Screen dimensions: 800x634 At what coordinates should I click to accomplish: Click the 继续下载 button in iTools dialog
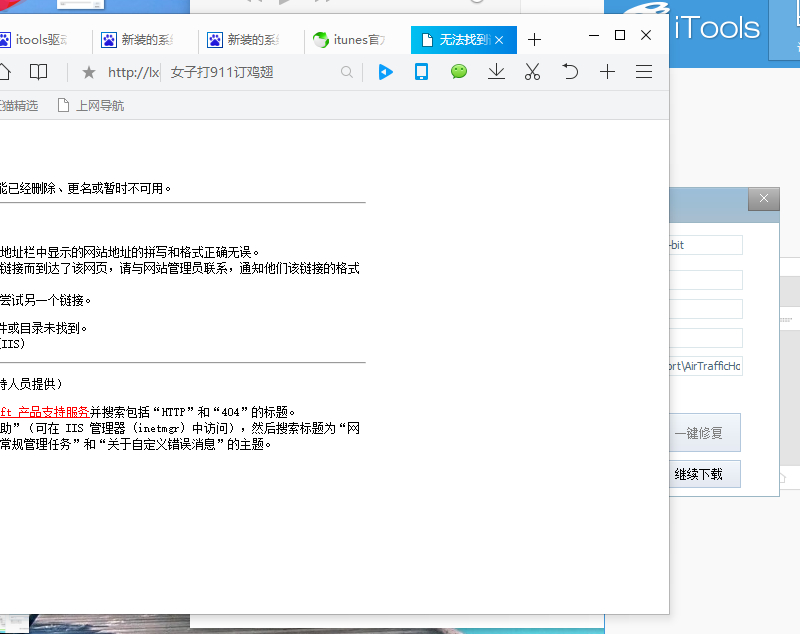[704, 474]
